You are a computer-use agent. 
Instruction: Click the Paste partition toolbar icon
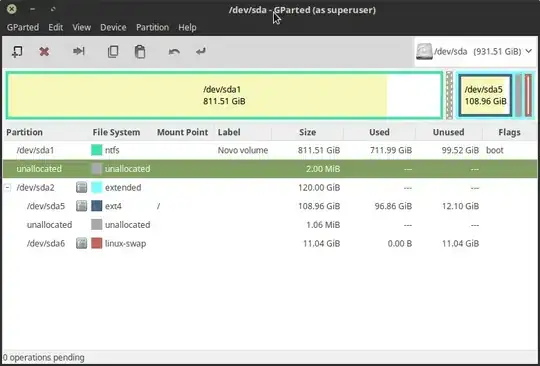click(140, 52)
